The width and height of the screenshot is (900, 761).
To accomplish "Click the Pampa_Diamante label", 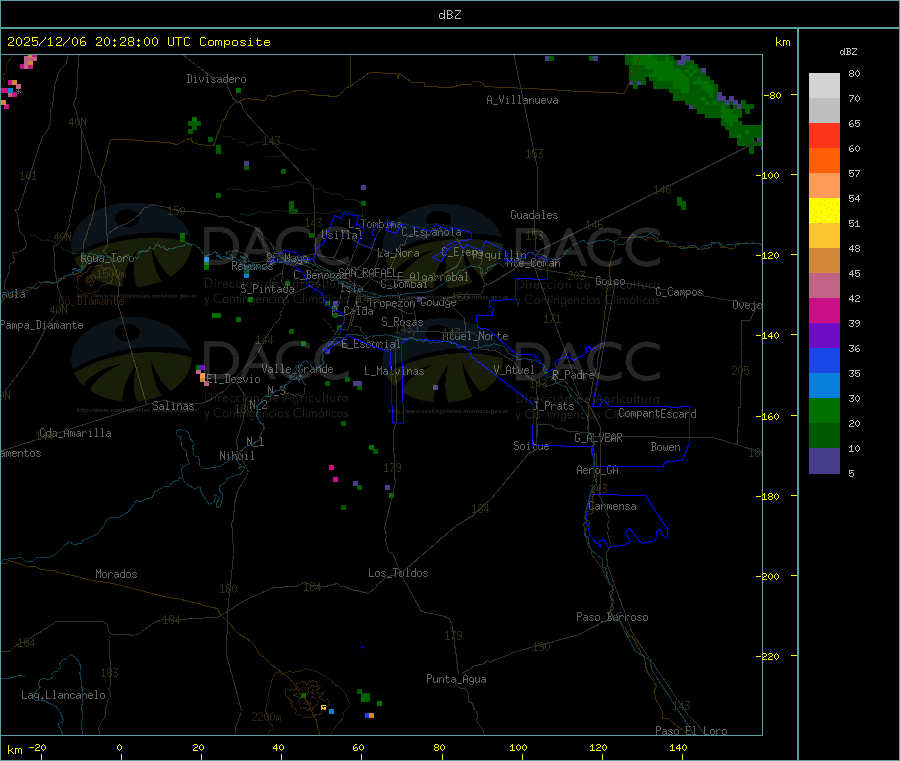I will 41,325.
